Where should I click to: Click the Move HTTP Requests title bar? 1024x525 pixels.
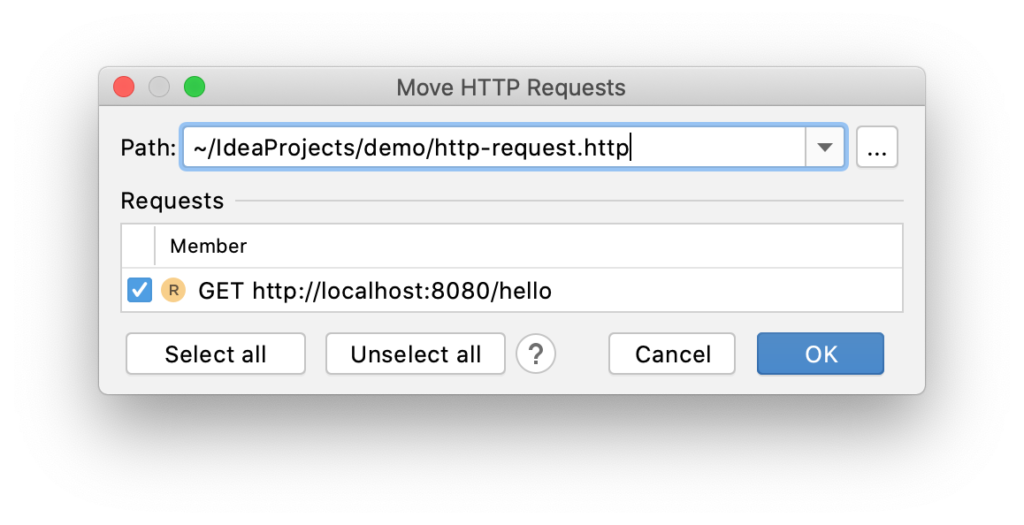point(511,87)
